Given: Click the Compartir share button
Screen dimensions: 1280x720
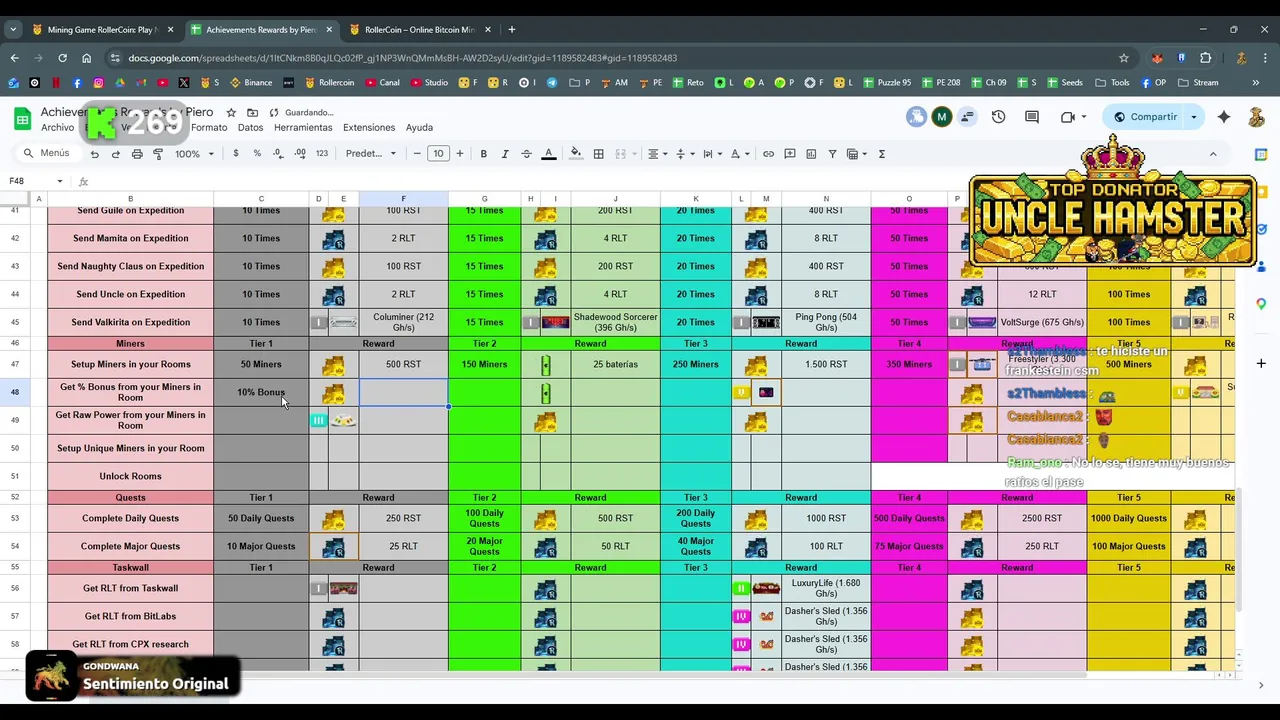Looking at the screenshot, I should (x=1145, y=117).
